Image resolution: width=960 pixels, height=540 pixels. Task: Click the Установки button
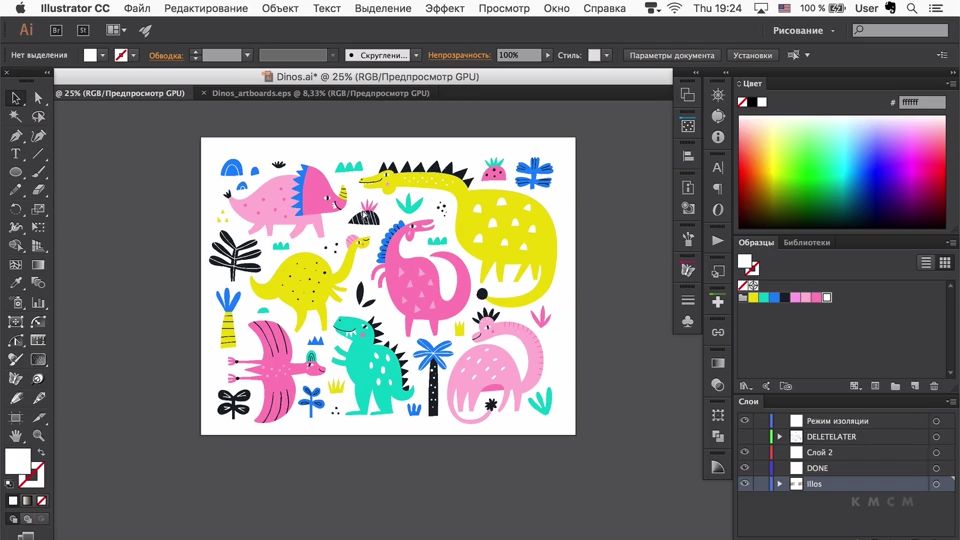(x=751, y=55)
